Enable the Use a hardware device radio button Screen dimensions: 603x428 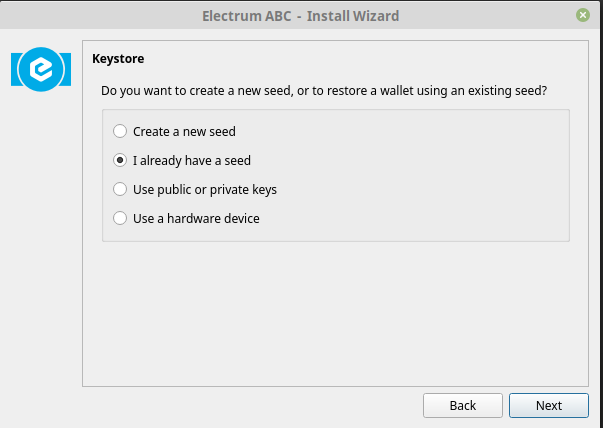(x=120, y=218)
